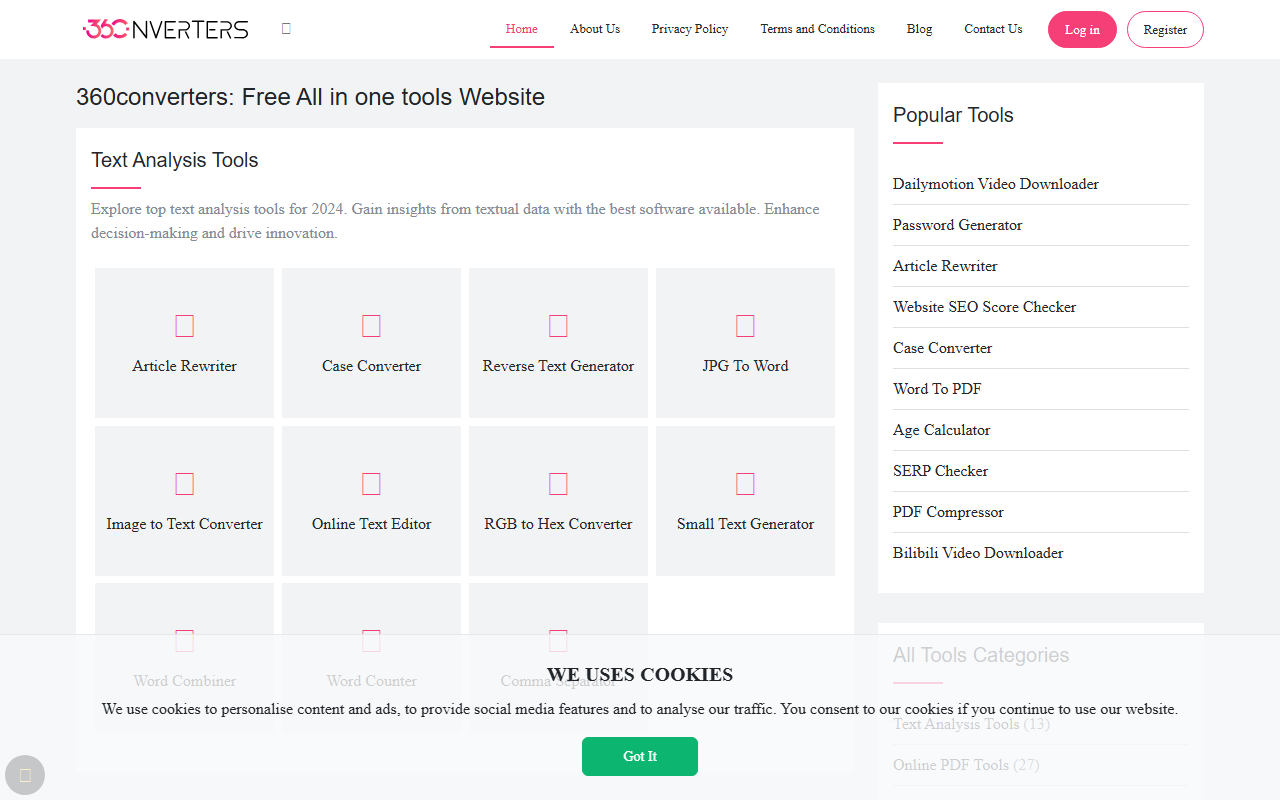Open Case Converter in Popular Tools
Screen dimensions: 1280x800
click(x=942, y=348)
